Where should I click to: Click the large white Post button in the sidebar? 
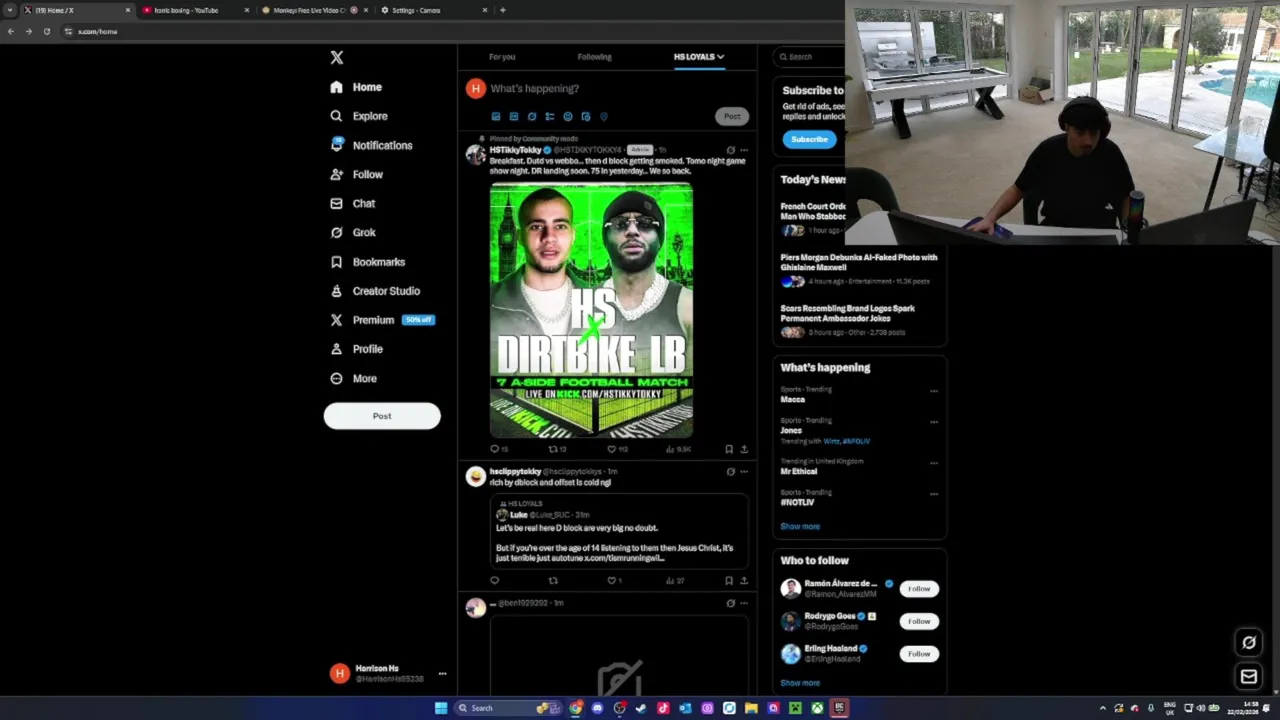click(382, 416)
